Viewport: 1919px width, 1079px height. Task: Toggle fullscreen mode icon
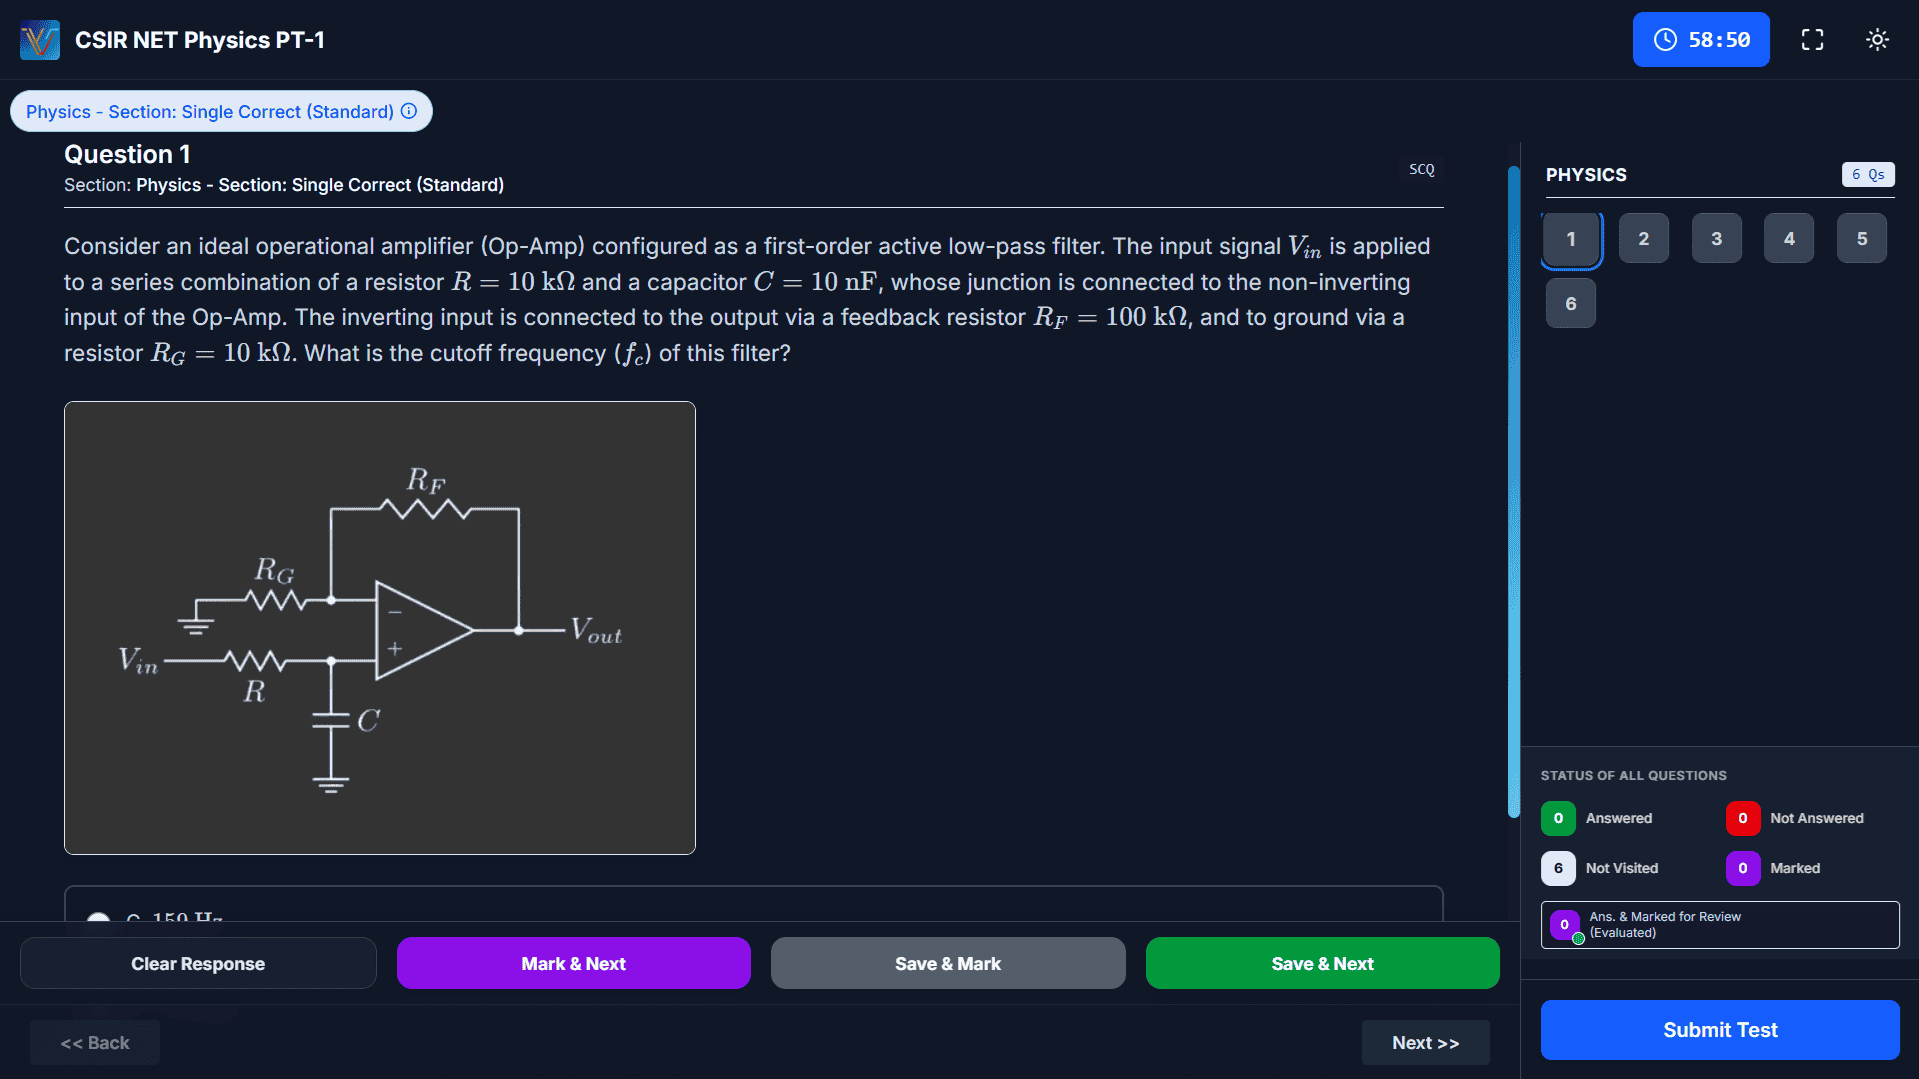[1812, 40]
